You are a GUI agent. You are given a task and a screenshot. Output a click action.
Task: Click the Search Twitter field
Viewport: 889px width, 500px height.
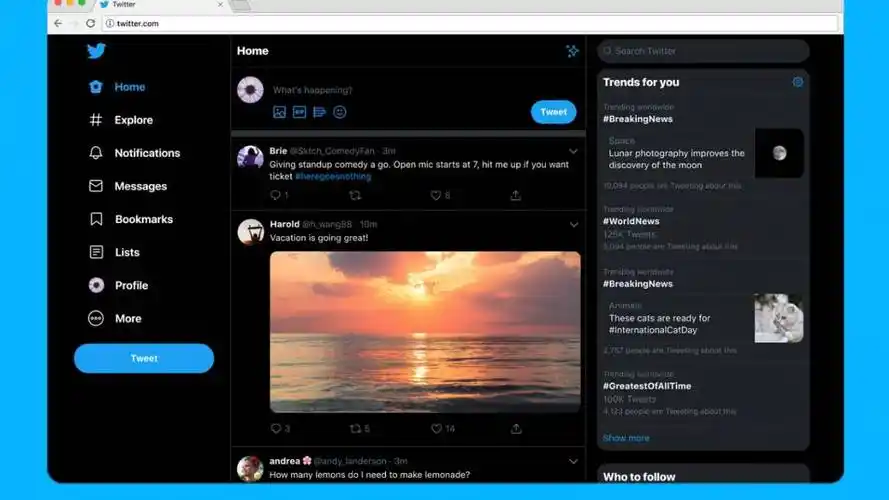705,51
